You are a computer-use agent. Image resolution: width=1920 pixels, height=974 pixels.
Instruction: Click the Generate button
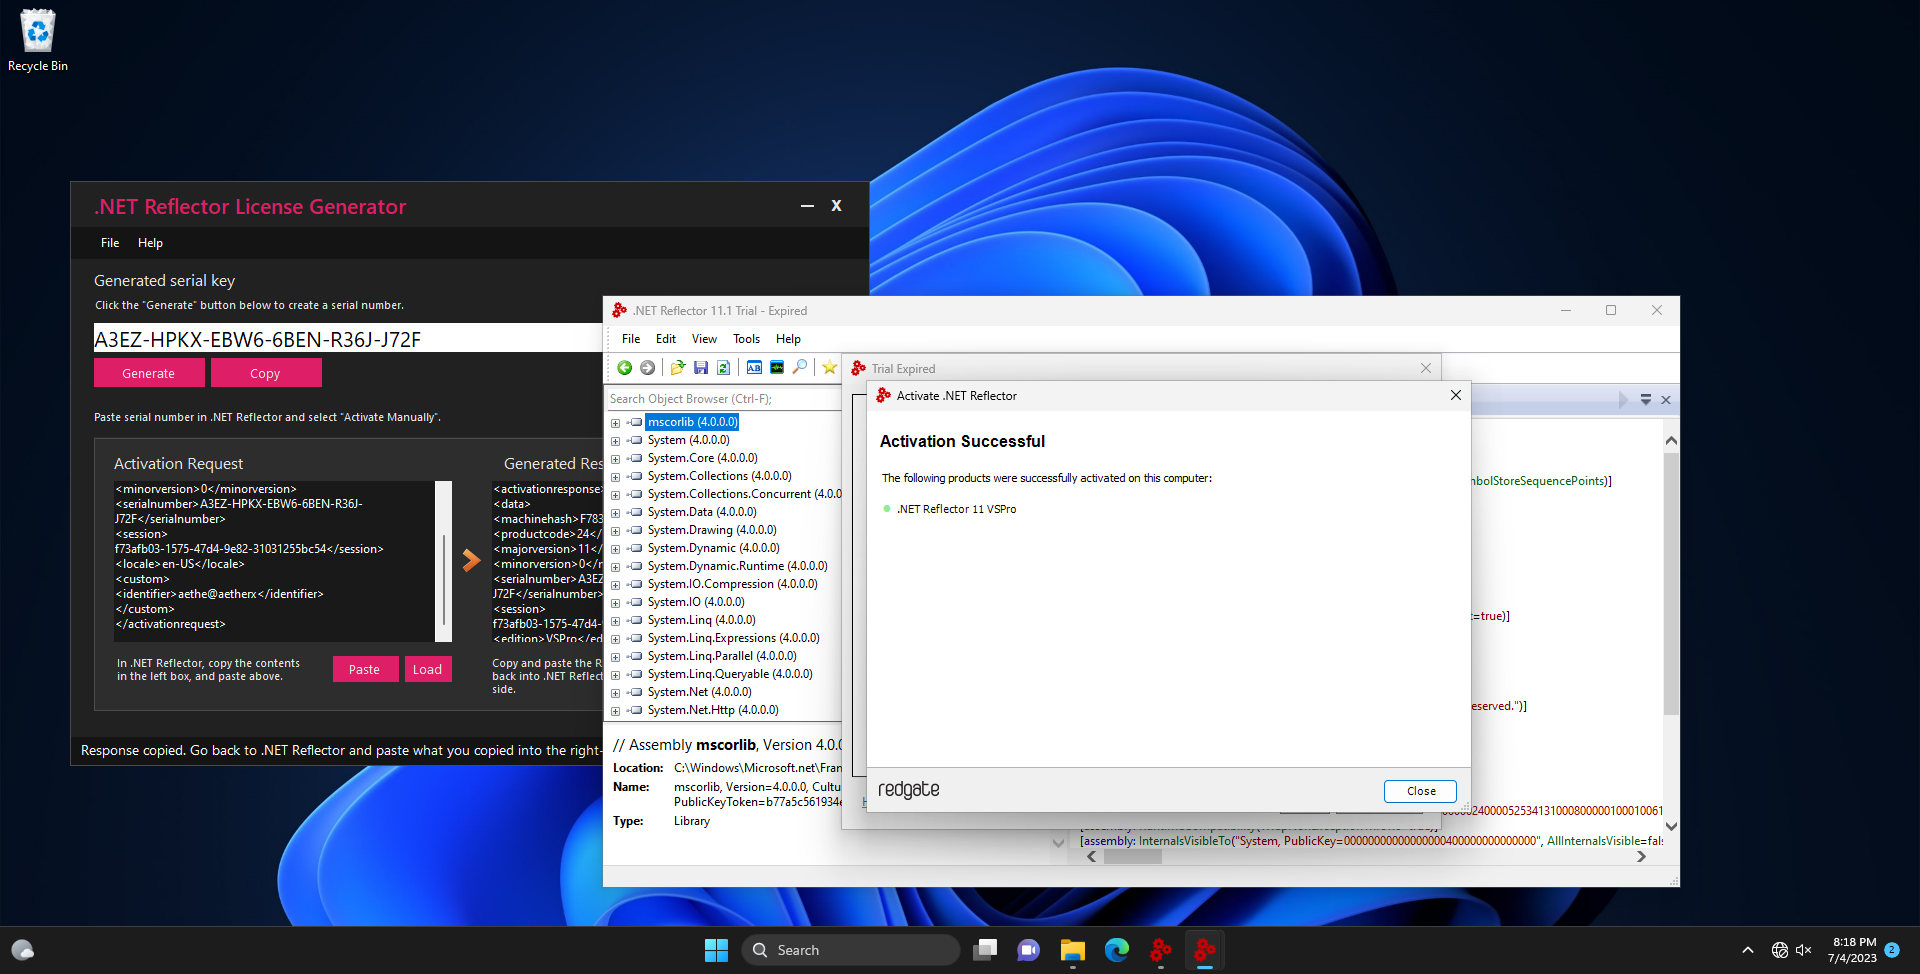149,373
